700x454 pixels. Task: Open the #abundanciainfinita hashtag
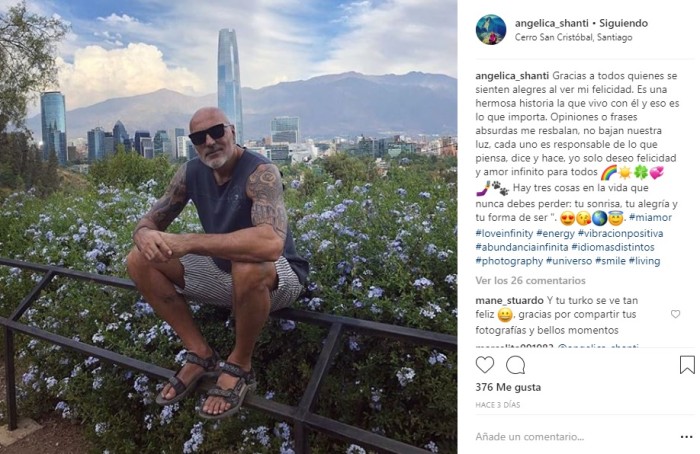[522, 247]
